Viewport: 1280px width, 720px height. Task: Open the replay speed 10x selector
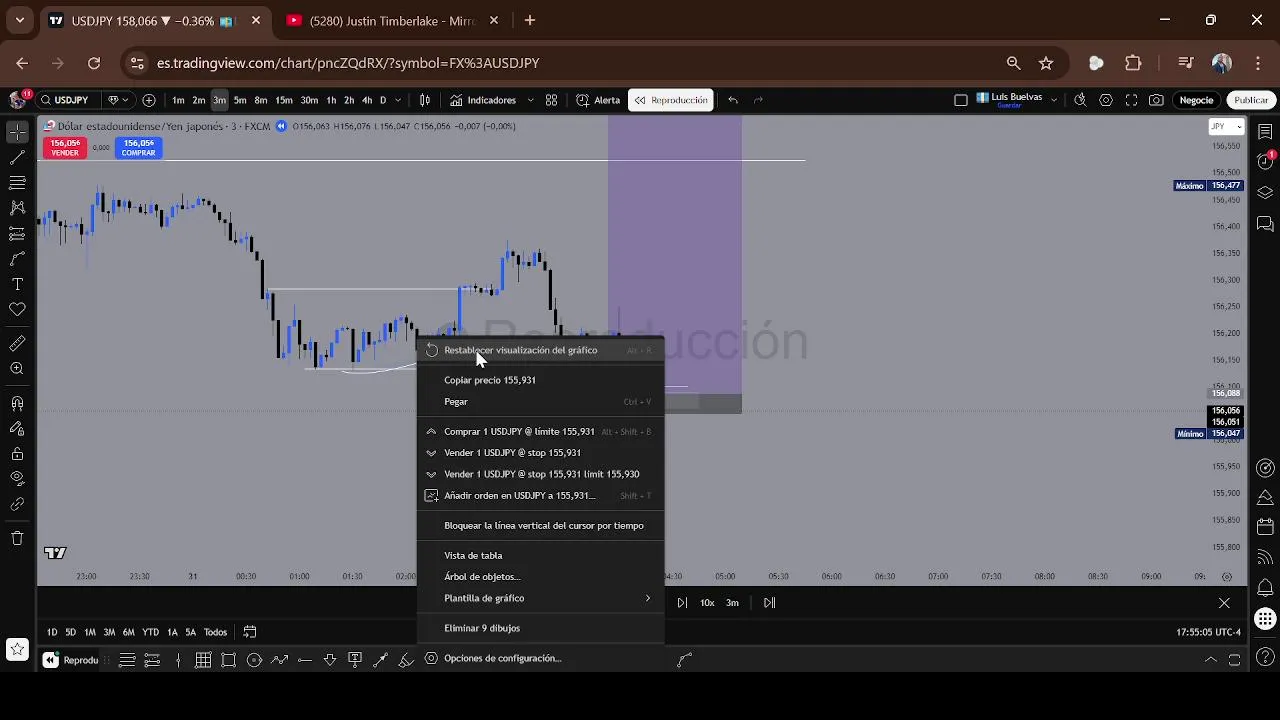click(707, 603)
